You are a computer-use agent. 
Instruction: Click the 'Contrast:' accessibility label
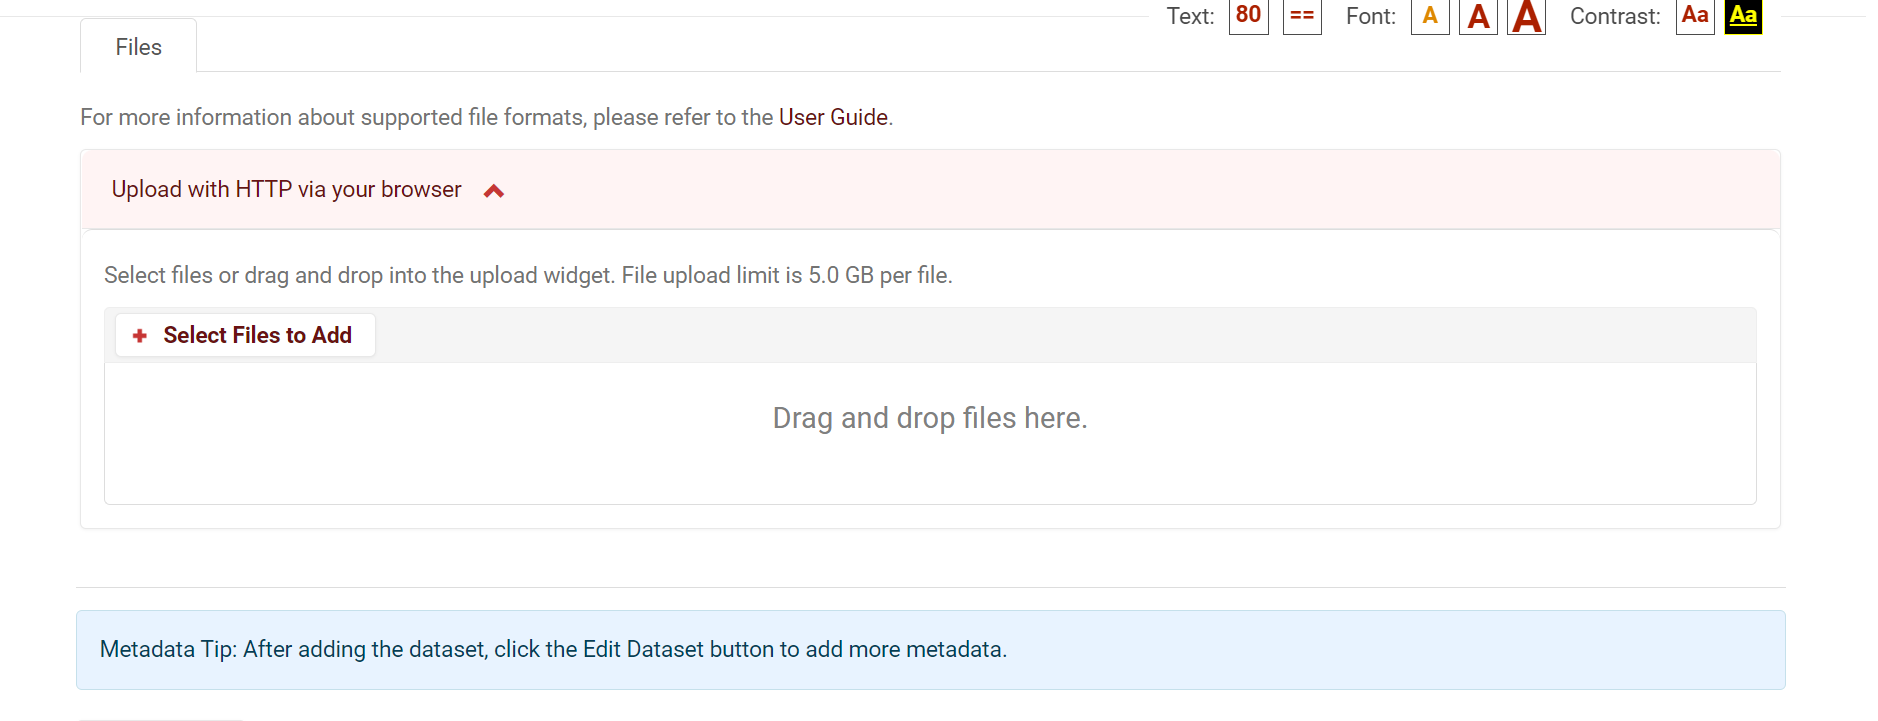point(1615,16)
